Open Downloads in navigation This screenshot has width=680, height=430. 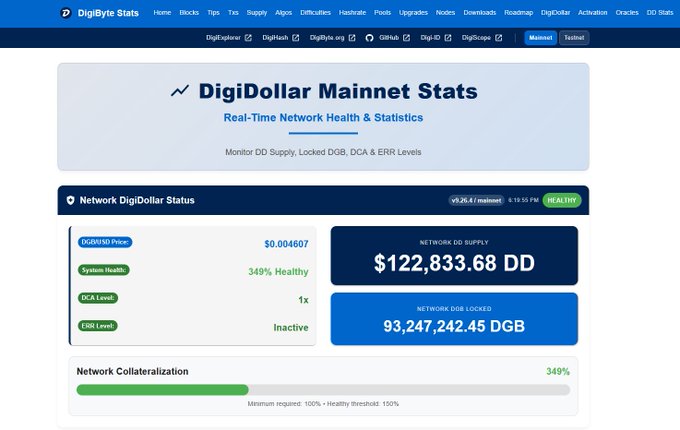point(480,13)
